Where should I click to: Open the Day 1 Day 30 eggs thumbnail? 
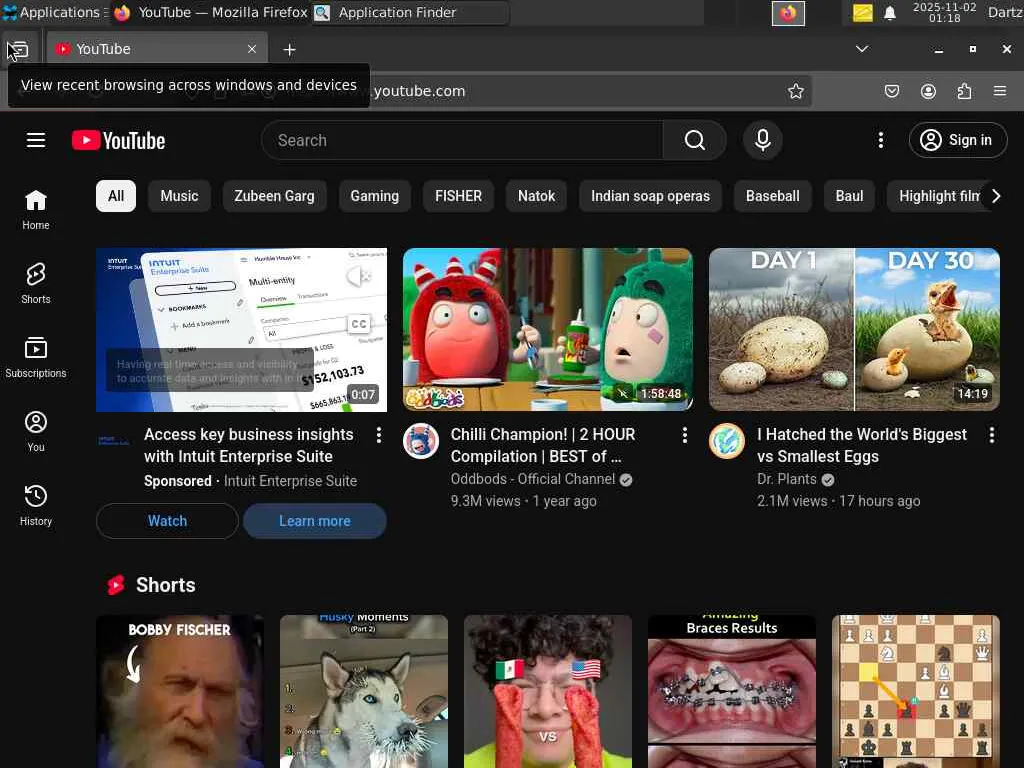pyautogui.click(x=854, y=329)
